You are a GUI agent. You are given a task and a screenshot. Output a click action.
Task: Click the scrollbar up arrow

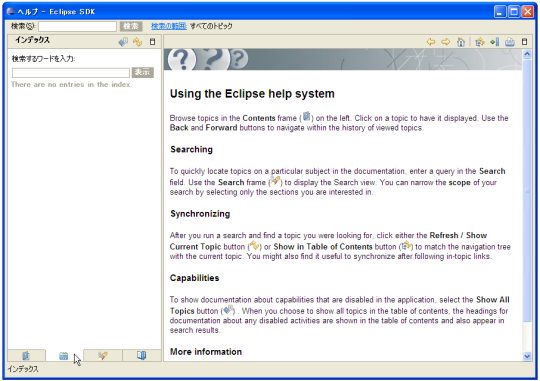click(x=527, y=54)
